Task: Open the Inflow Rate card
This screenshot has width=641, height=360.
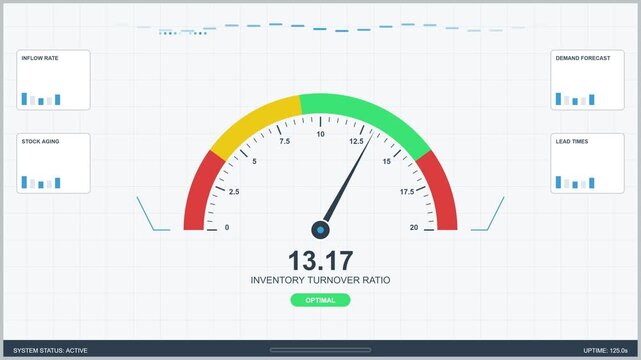Action: pyautogui.click(x=53, y=80)
